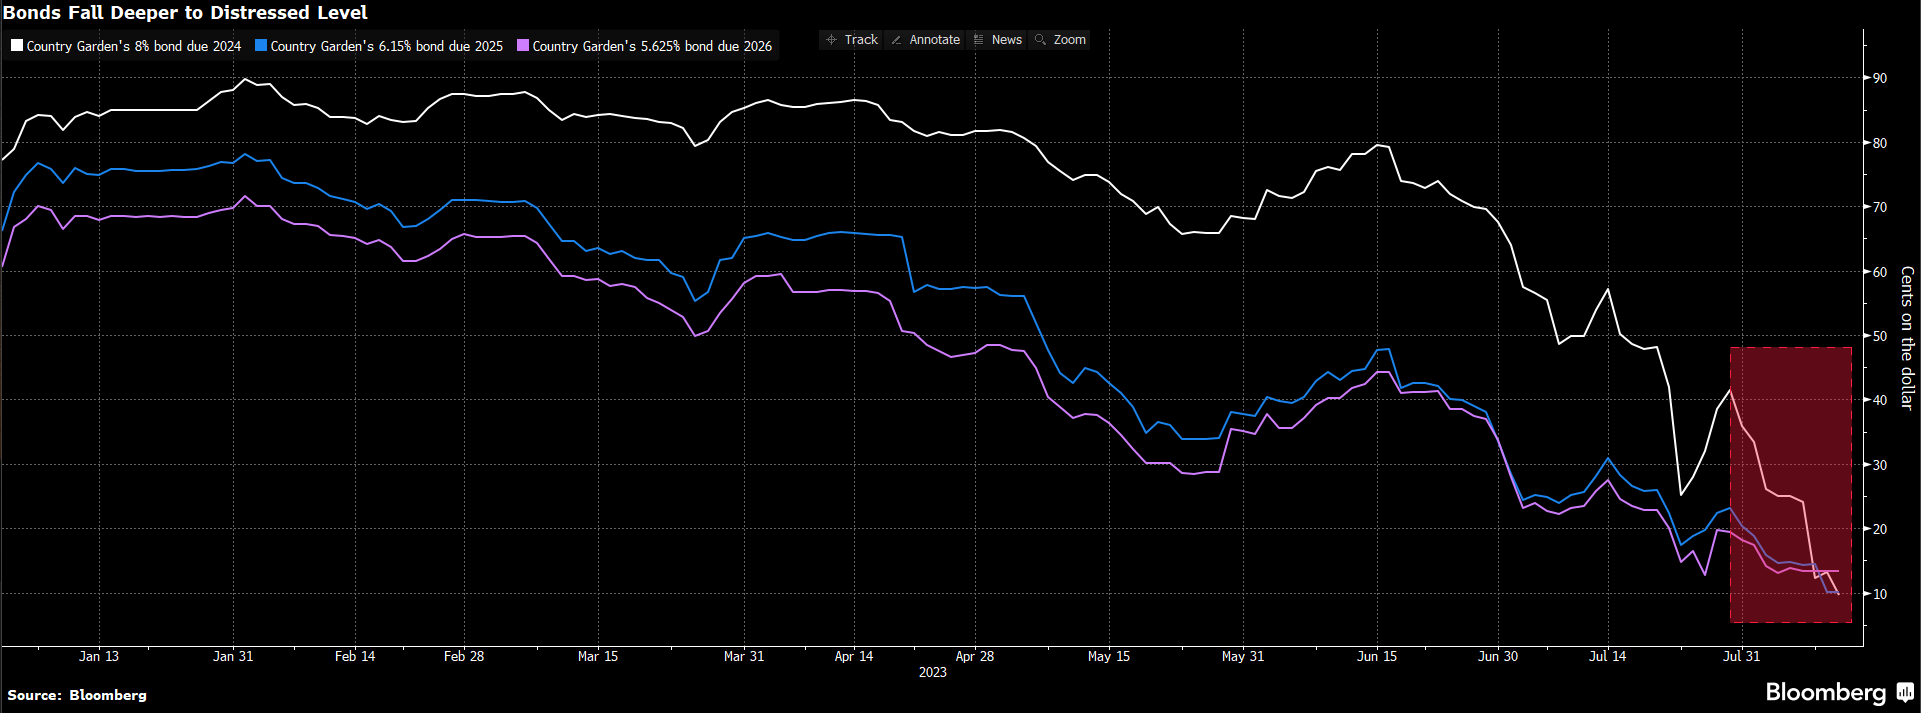
Task: Click the Feb 14 date axis label
Action: 355,656
